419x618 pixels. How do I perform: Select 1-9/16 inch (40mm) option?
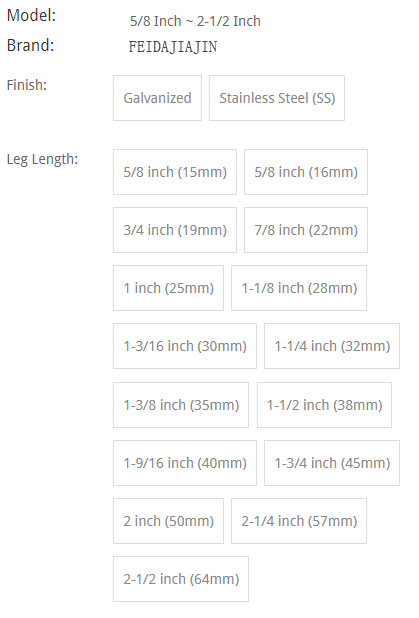[x=185, y=463]
